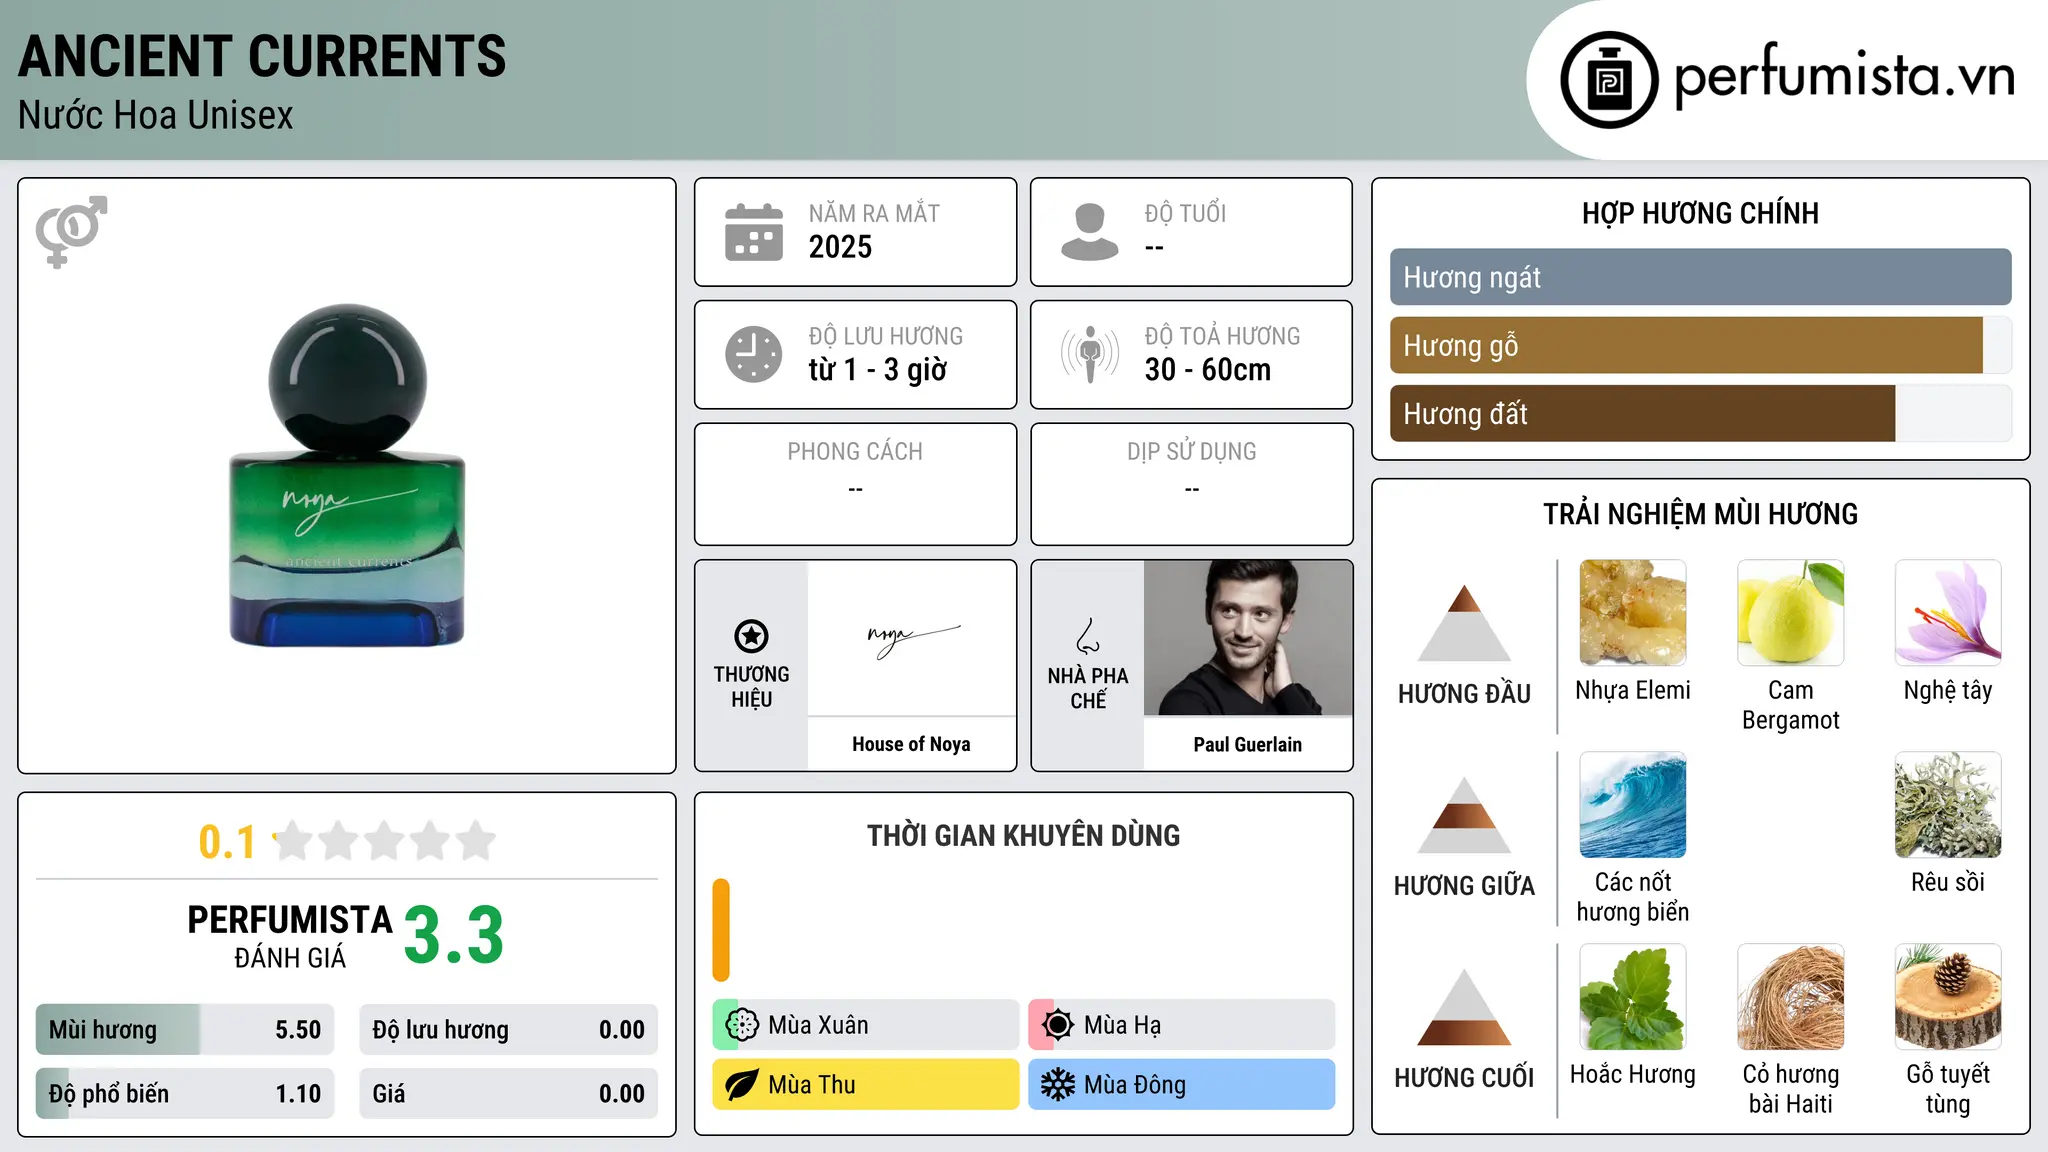
Task: Click the sillage value 30 - 60cm
Action: [x=1208, y=370]
